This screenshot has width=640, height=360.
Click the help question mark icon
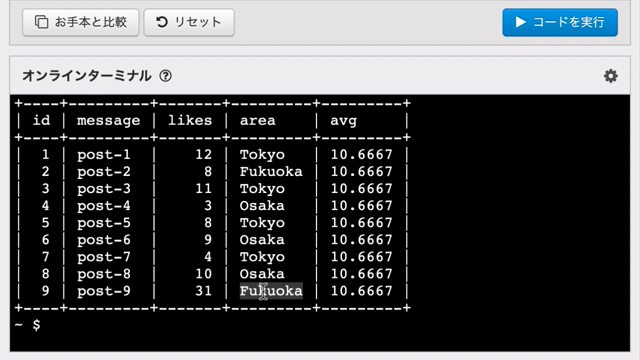click(166, 76)
